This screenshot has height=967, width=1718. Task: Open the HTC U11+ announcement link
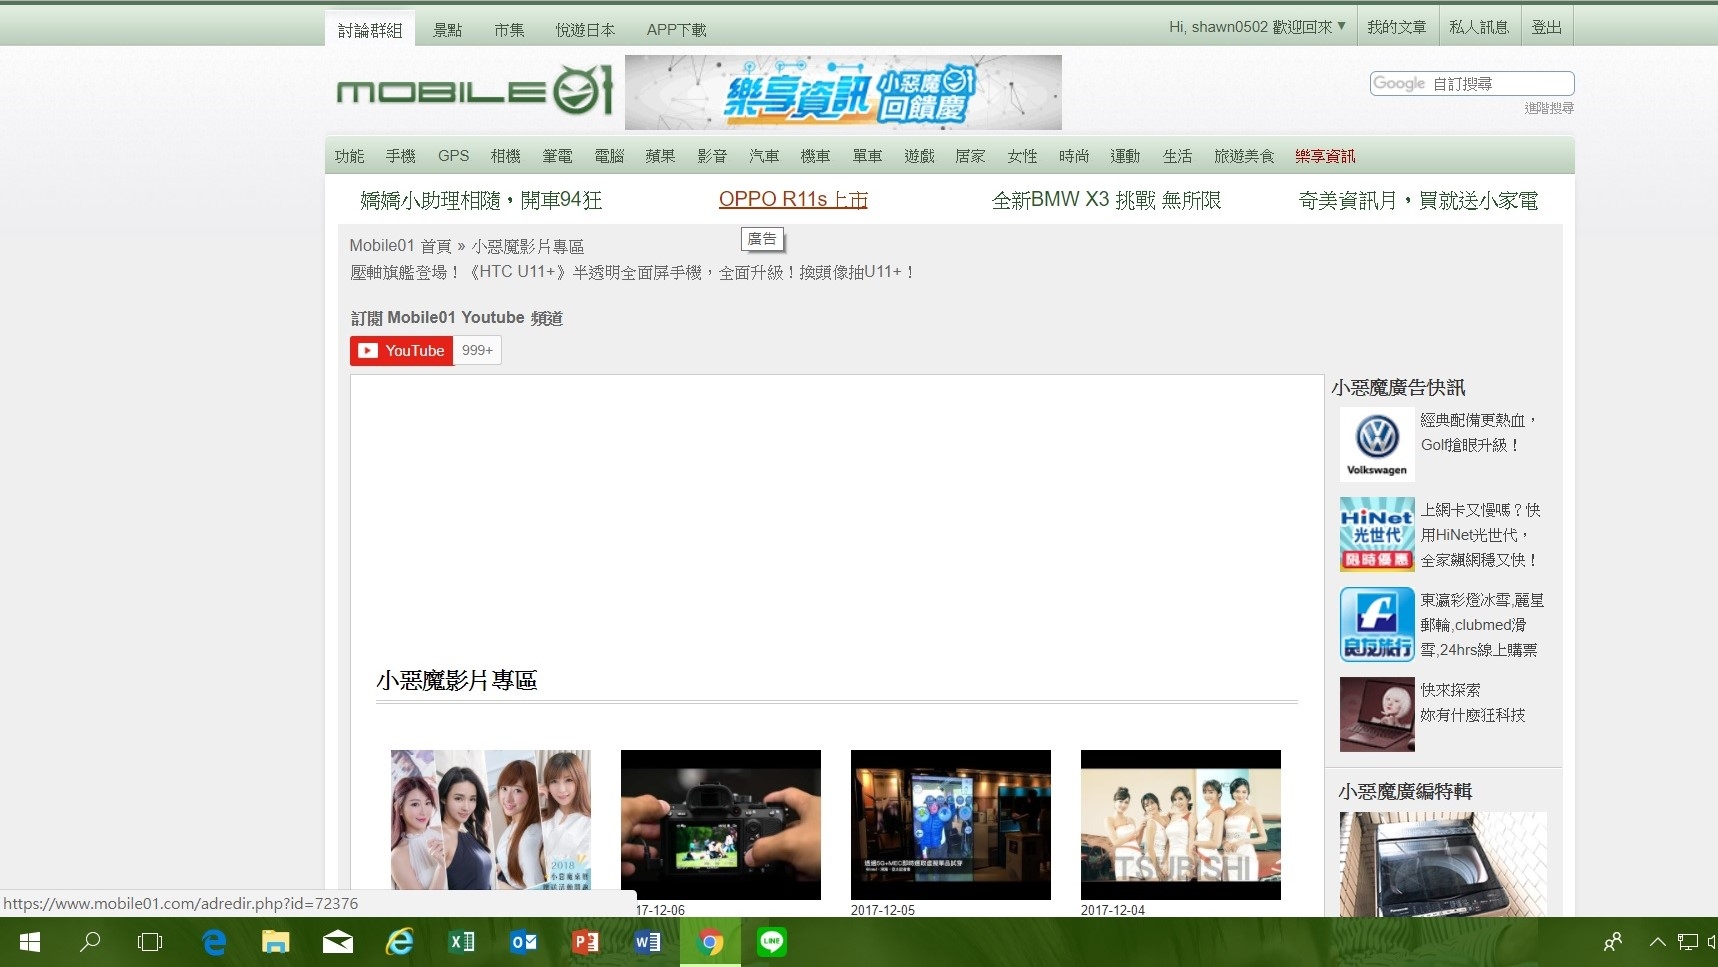click(x=632, y=272)
